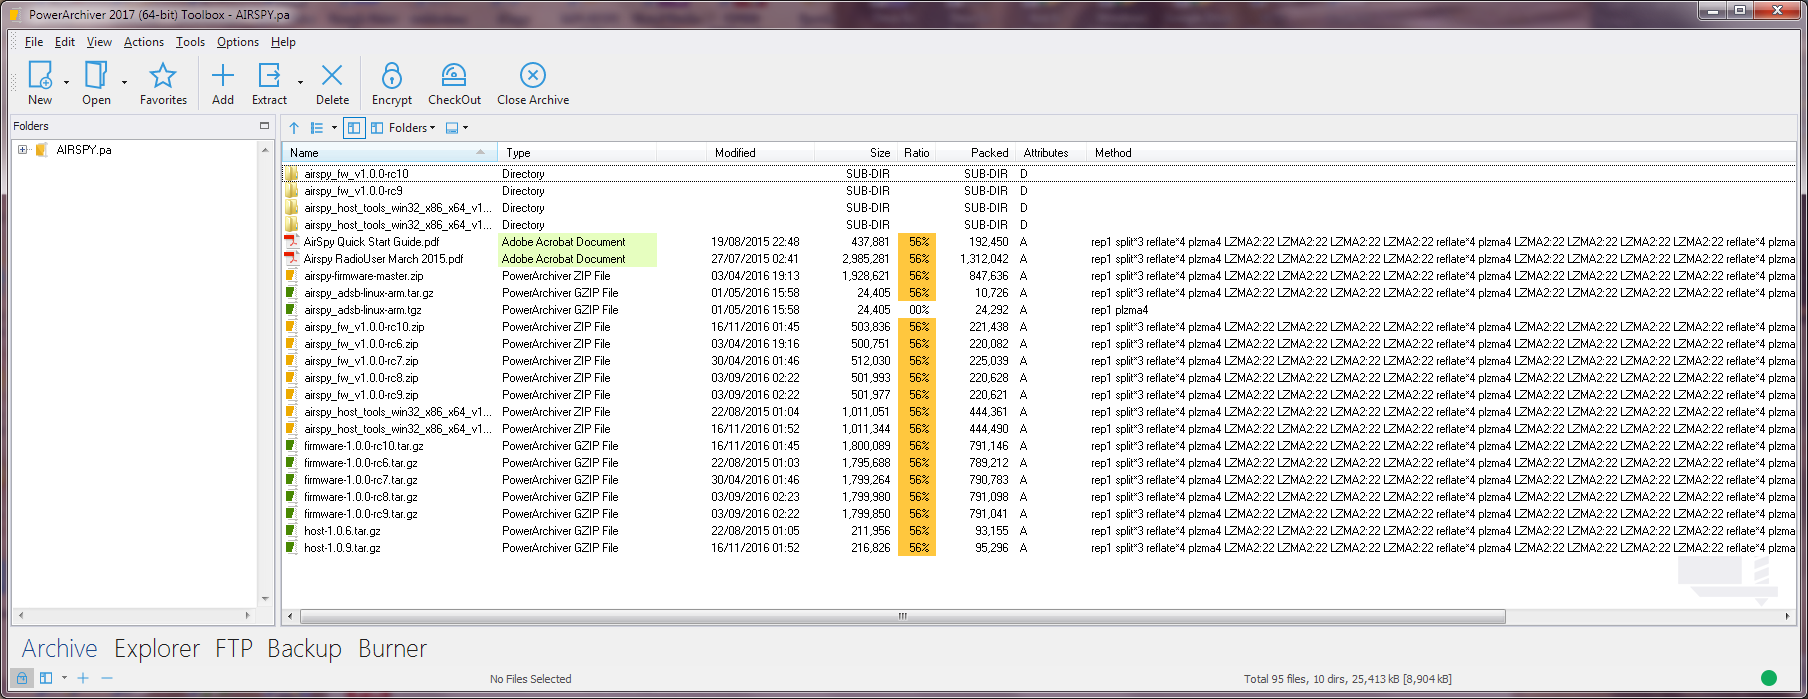Image resolution: width=1808 pixels, height=699 pixels.
Task: Click the folder tree vertical scroll down arrow
Action: pyautogui.click(x=265, y=598)
